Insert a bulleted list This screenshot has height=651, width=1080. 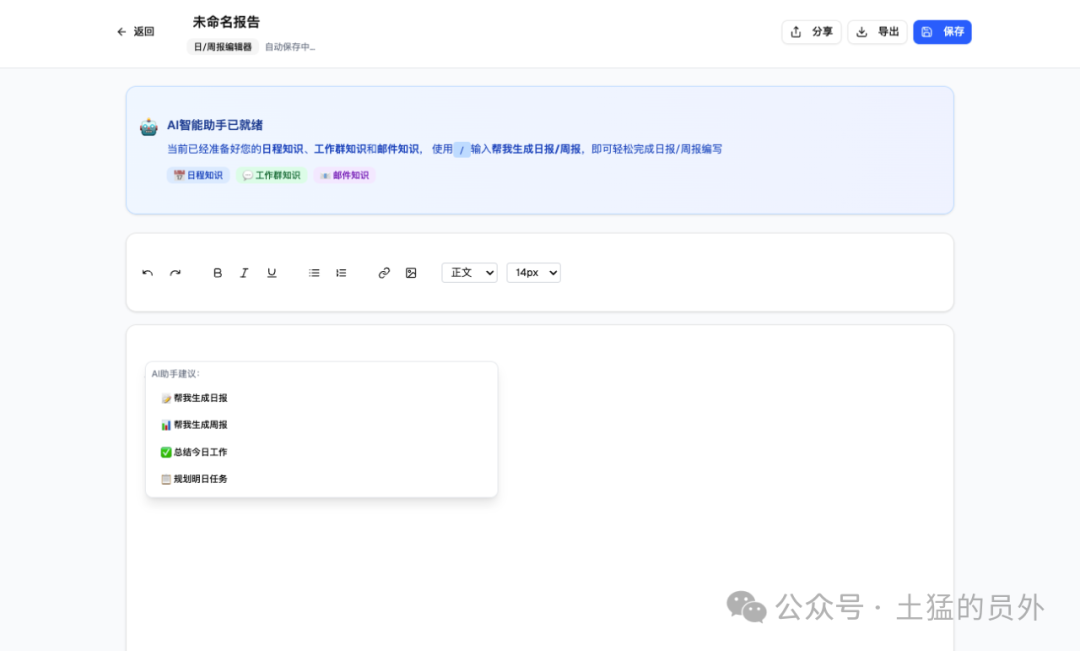coord(314,273)
